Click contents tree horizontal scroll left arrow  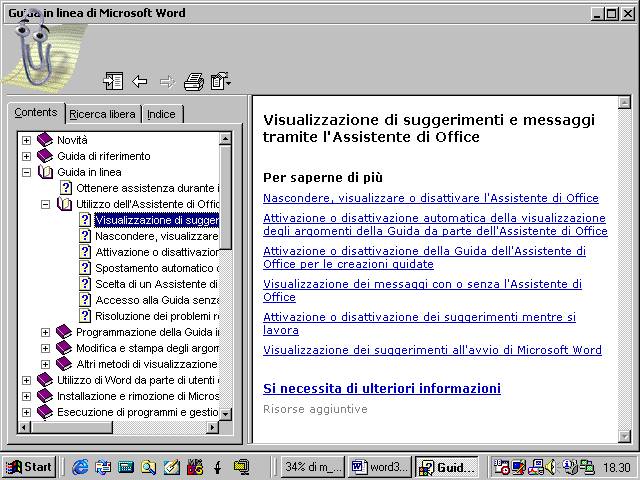24,427
